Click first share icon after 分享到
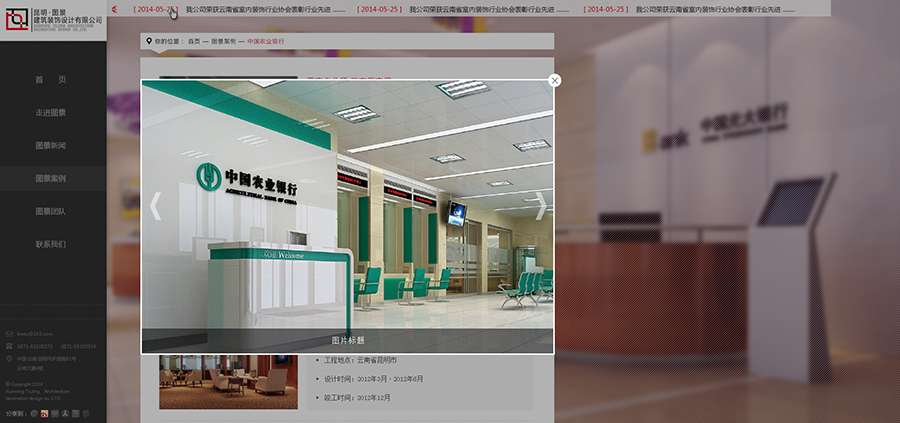The image size is (900, 423). [34, 413]
